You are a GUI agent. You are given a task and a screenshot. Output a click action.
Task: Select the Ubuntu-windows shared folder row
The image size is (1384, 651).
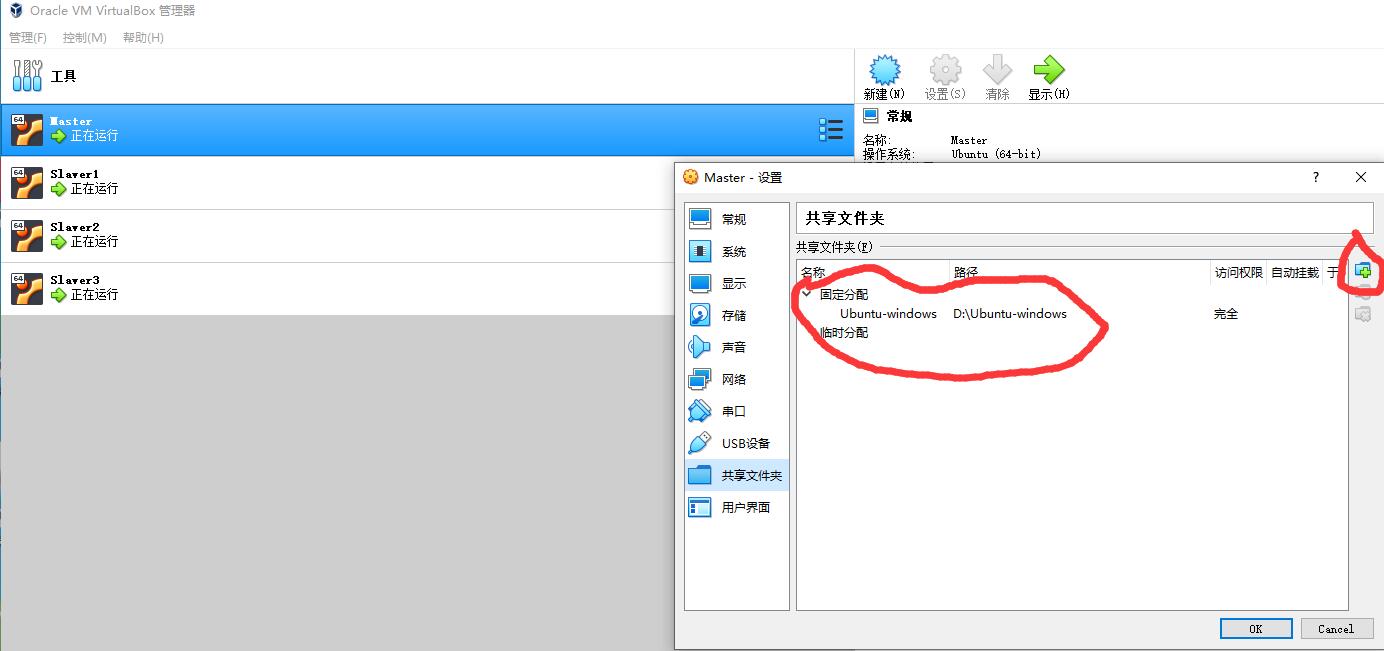[x=888, y=314]
